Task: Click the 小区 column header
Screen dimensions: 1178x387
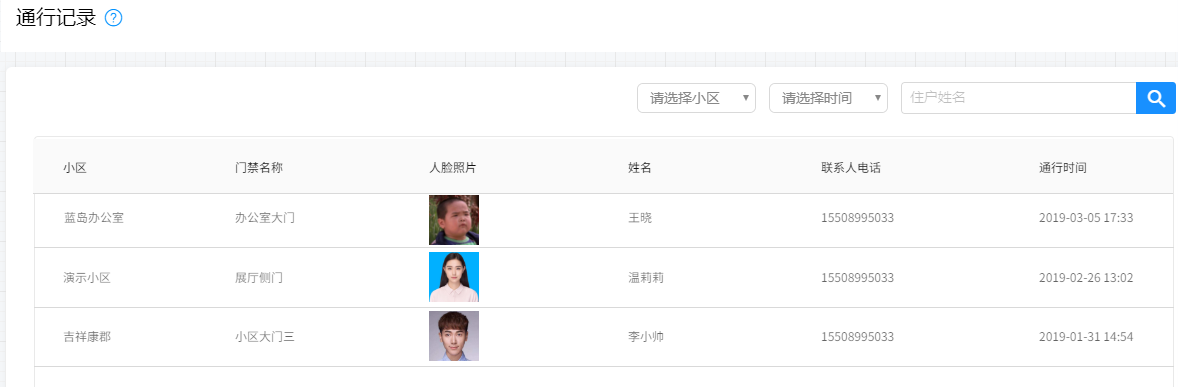Action: coord(75,168)
